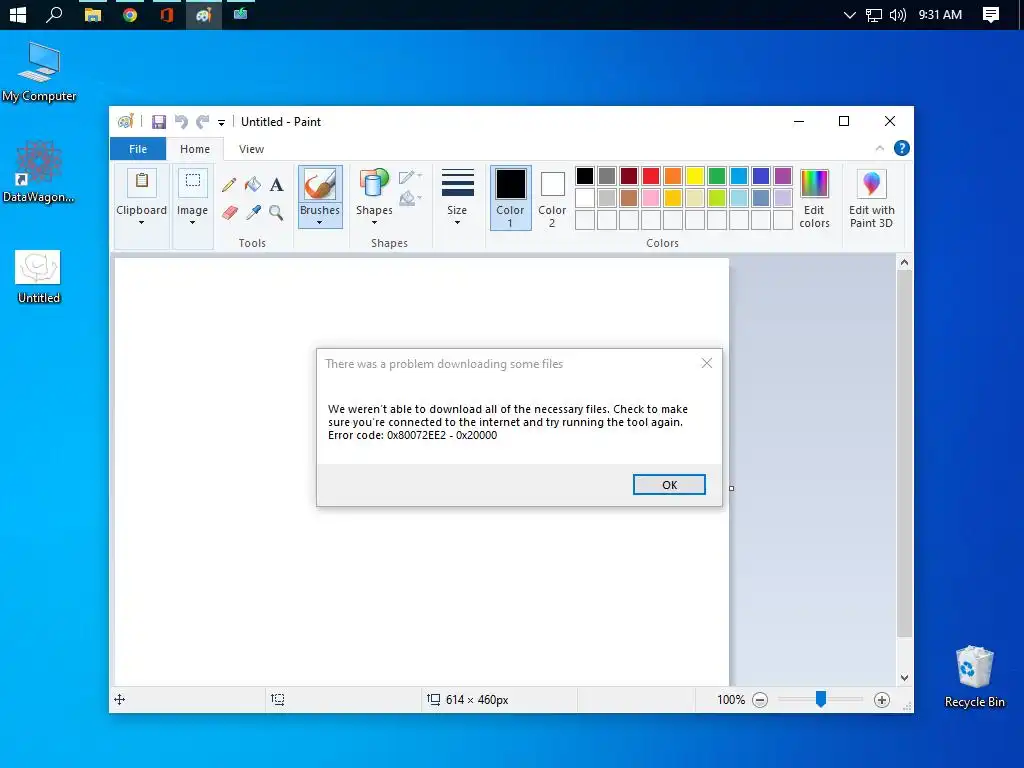This screenshot has height=768, width=1024.
Task: Select the Magnifier tool
Action: pyautogui.click(x=276, y=213)
